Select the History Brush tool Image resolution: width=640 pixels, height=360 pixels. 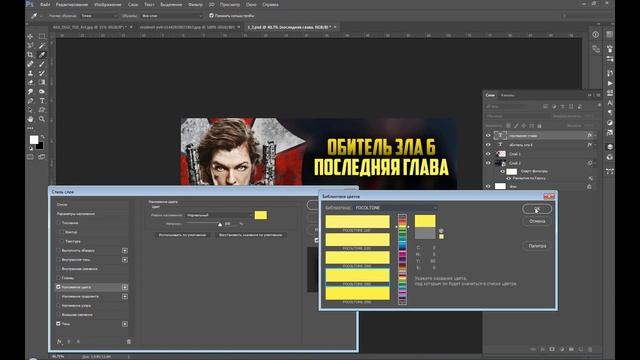tap(42, 73)
